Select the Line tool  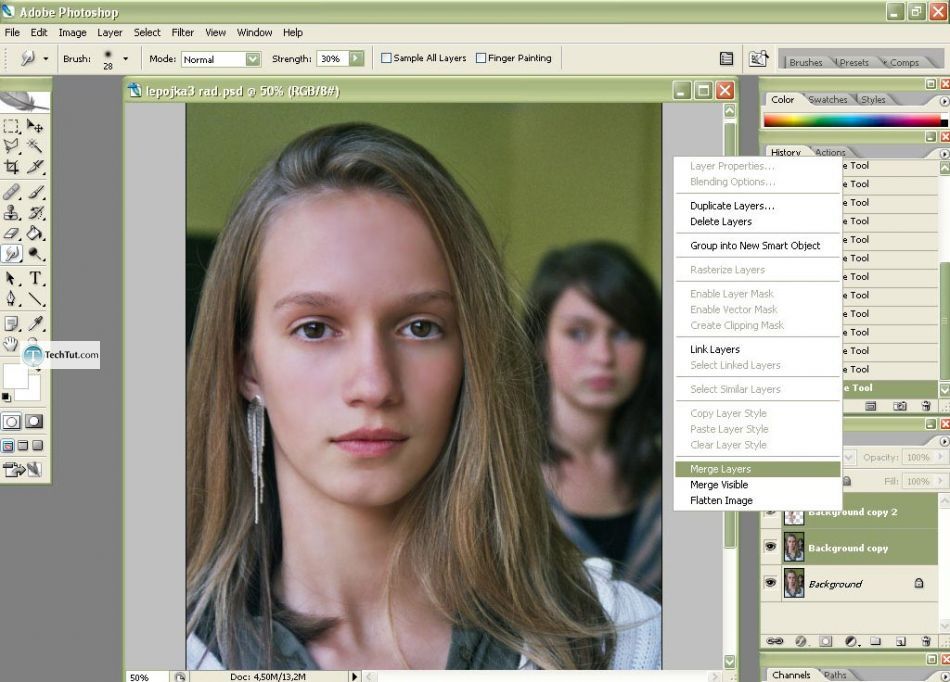click(x=35, y=298)
